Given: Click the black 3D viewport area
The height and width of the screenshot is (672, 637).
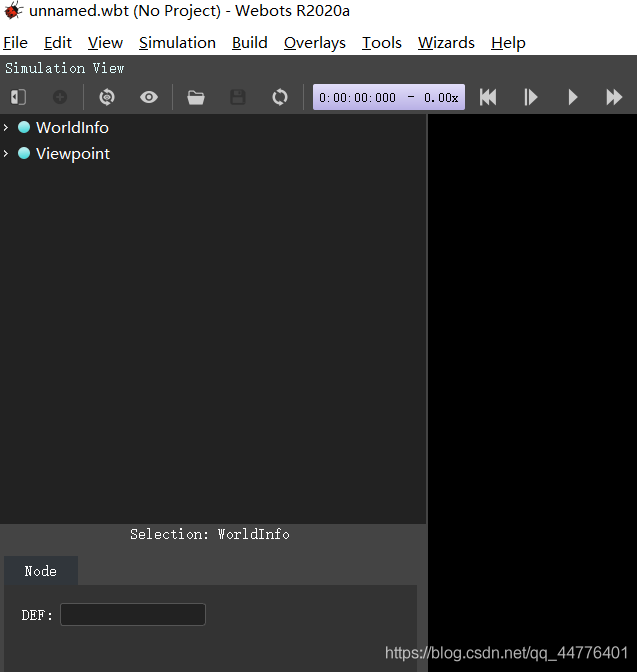Looking at the screenshot, I should [x=532, y=393].
